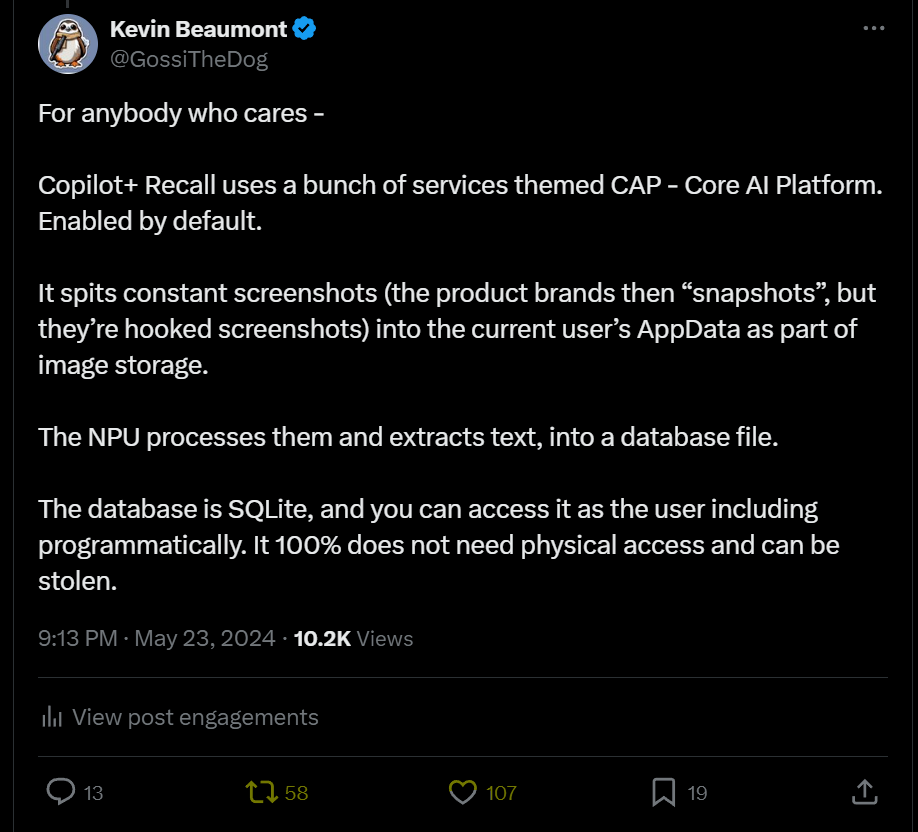The image size is (918, 832).
Task: Click the 19 bookmarks count
Action: tap(697, 793)
